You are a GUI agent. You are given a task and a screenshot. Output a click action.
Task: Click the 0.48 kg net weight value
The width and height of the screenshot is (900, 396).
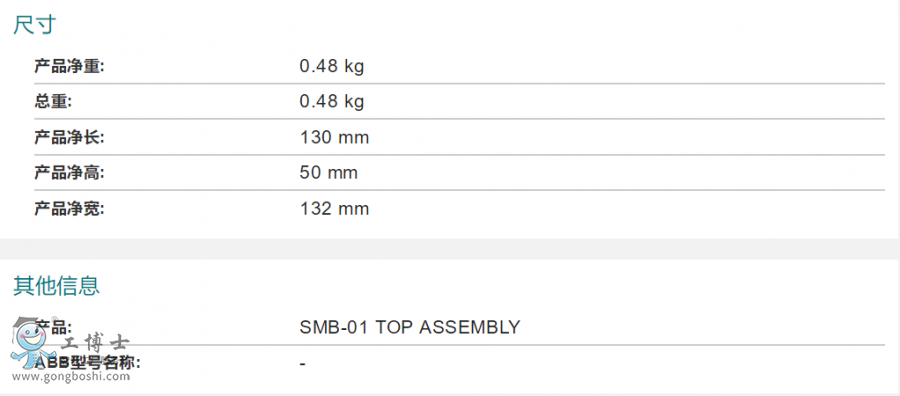332,67
